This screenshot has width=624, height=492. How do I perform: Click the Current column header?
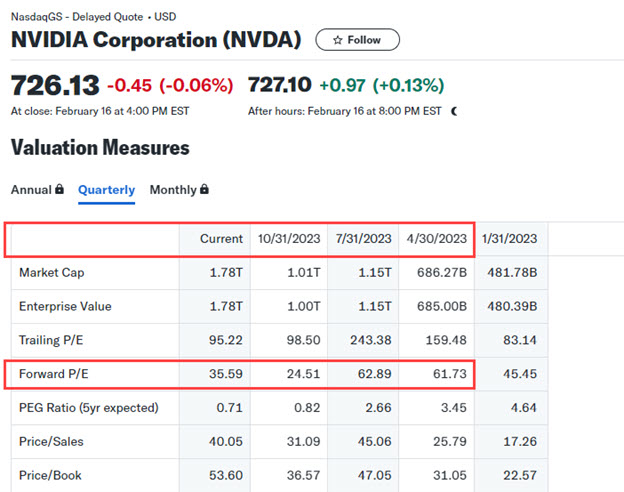click(221, 238)
